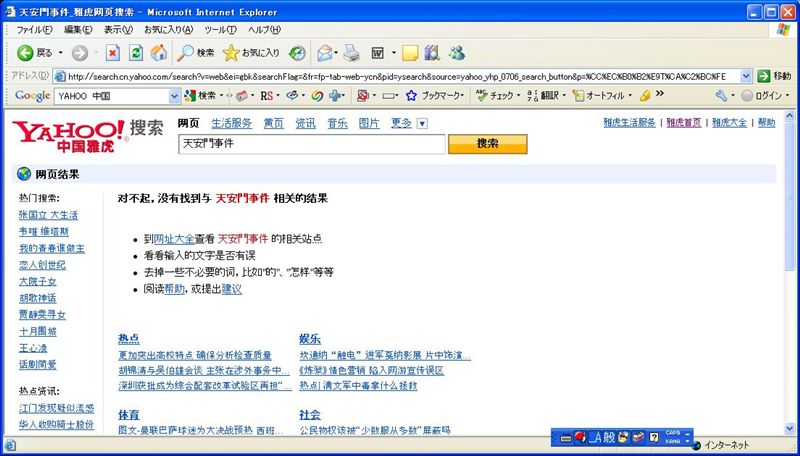This screenshot has width=800, height=456.
Task: Print the page with printer icon
Action: (x=351, y=53)
